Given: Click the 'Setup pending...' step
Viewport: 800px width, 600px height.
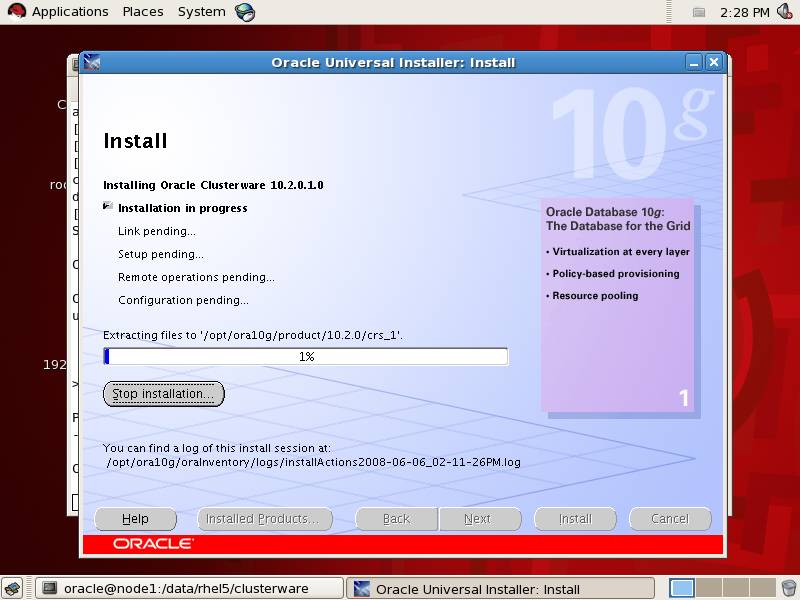Looking at the screenshot, I should click(161, 254).
